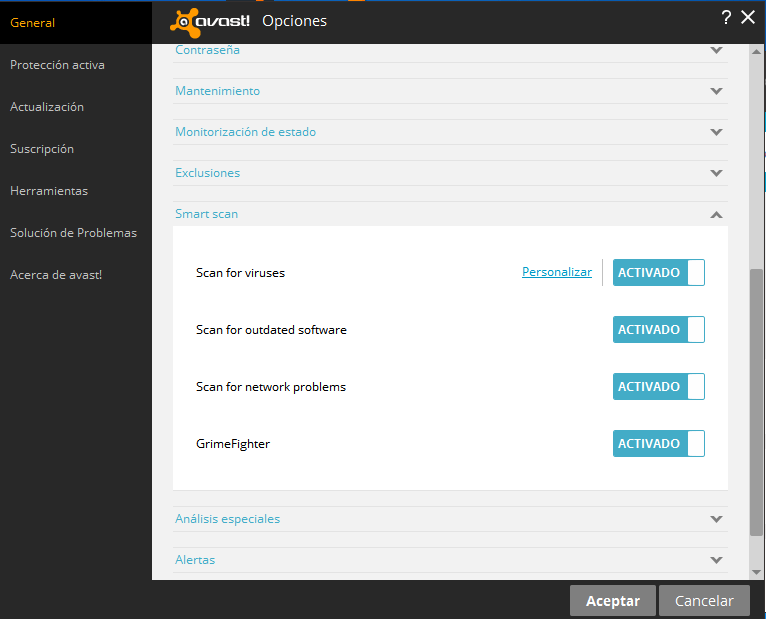Screen dimensions: 766x619
Task: Click the Análisis especiales heading
Action: pyautogui.click(x=228, y=519)
